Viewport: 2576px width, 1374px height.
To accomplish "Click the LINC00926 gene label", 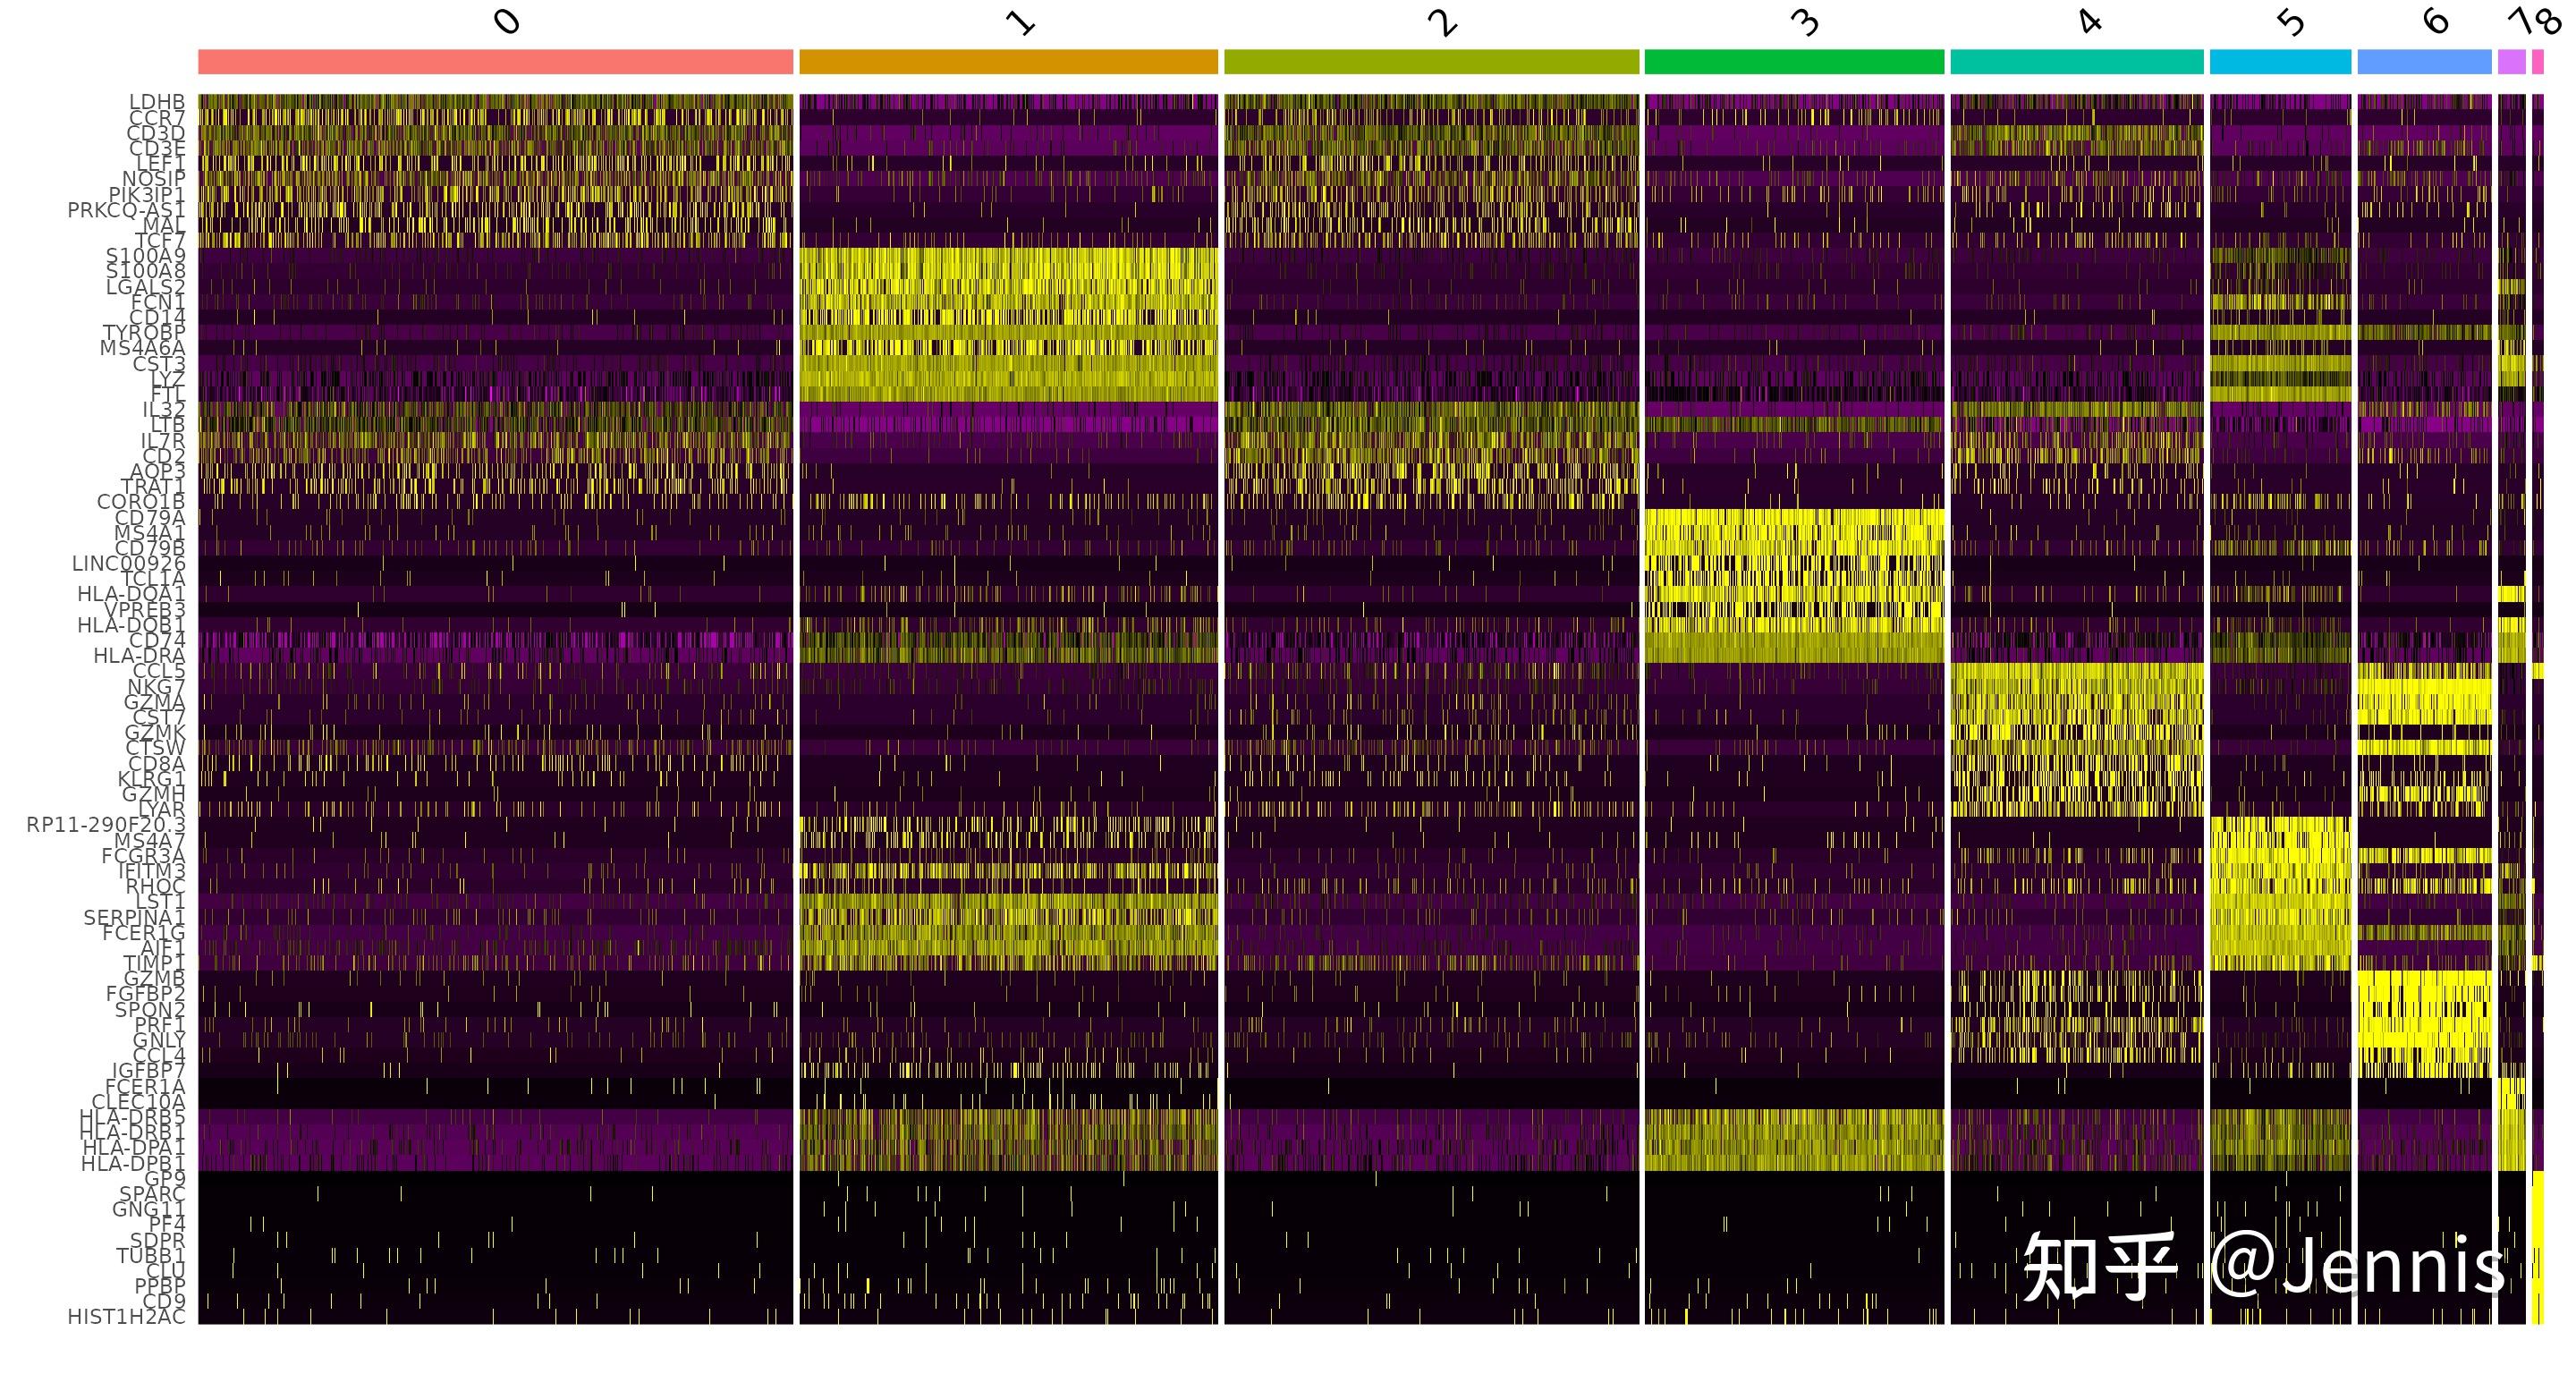I will 128,564.
